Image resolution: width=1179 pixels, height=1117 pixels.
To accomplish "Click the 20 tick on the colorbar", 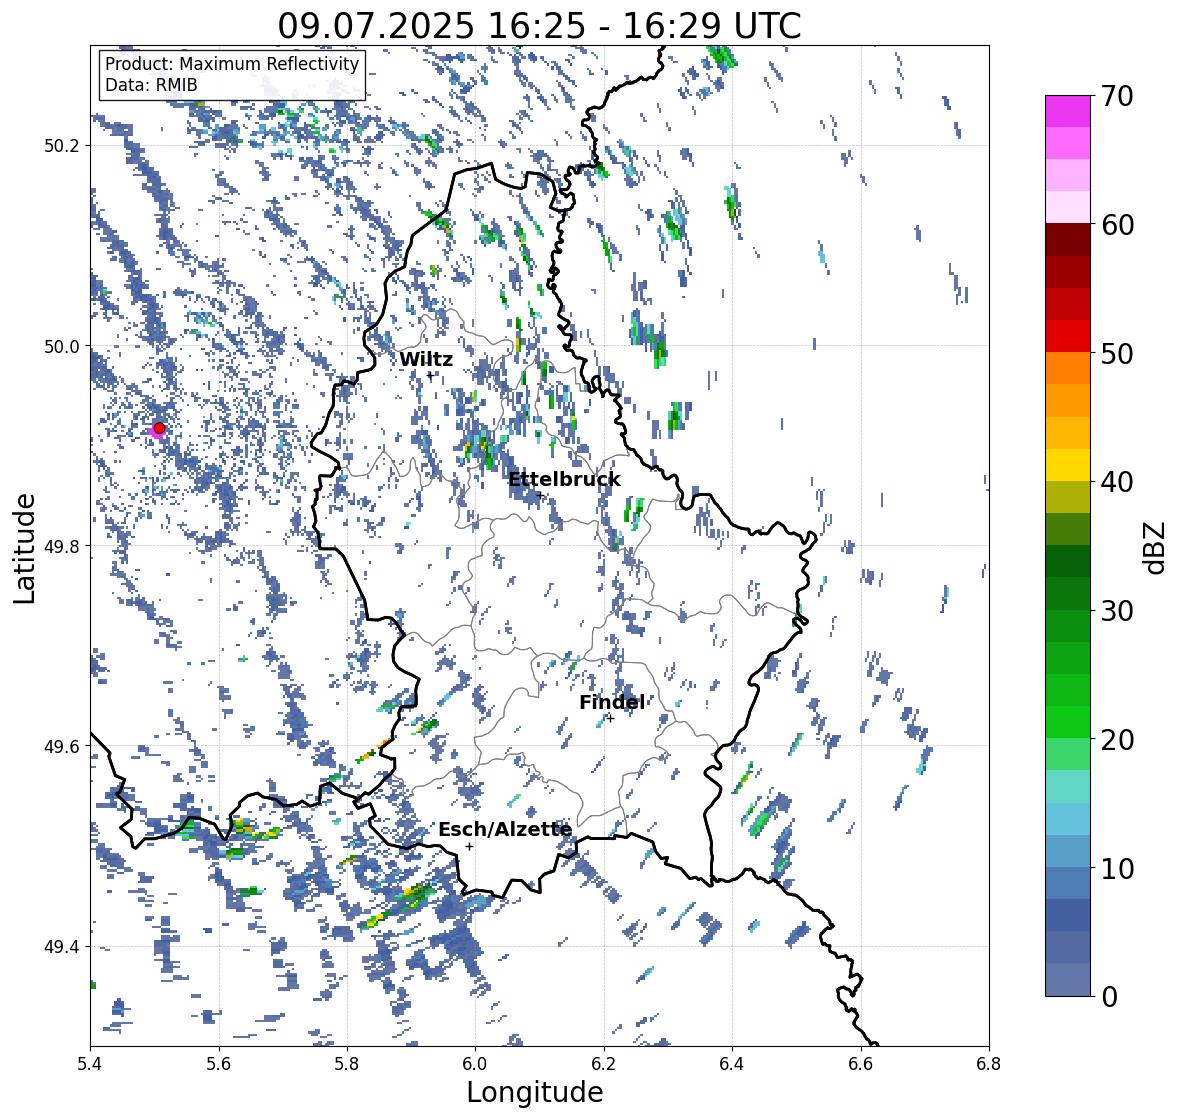I will click(x=1117, y=739).
